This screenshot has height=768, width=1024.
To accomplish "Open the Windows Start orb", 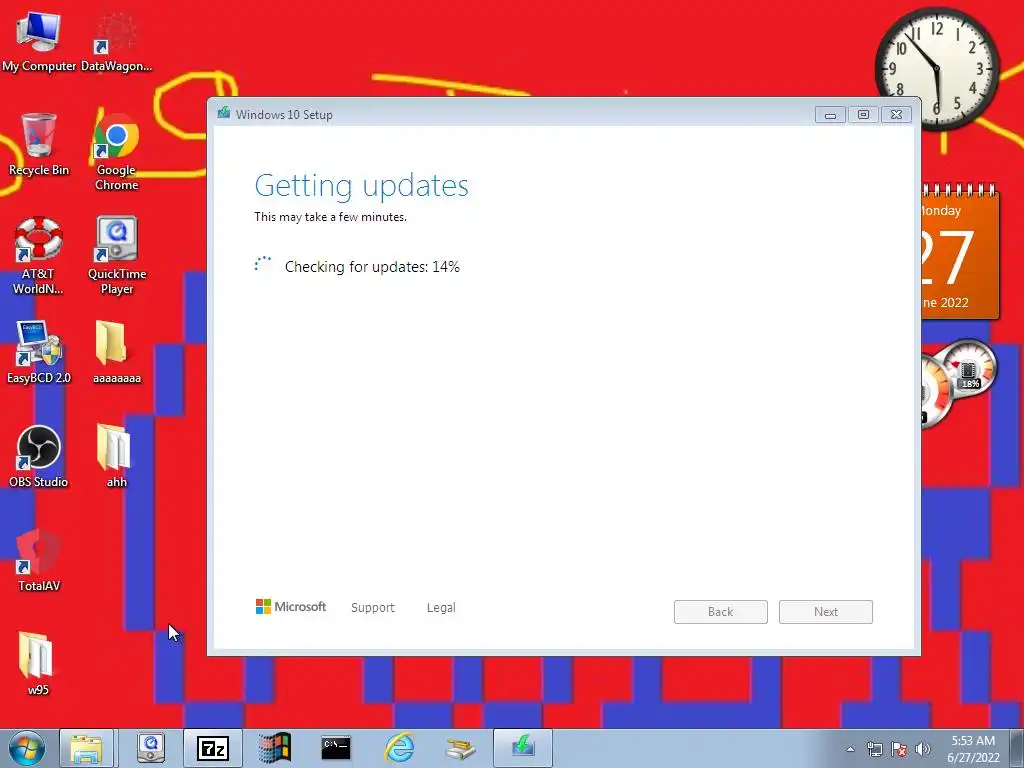I will coord(27,748).
